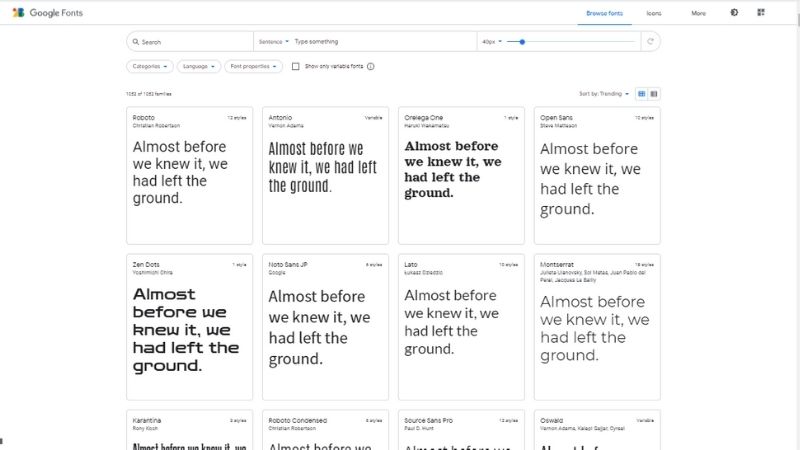
Task: Click the variable fonts info icon
Action: (371, 66)
